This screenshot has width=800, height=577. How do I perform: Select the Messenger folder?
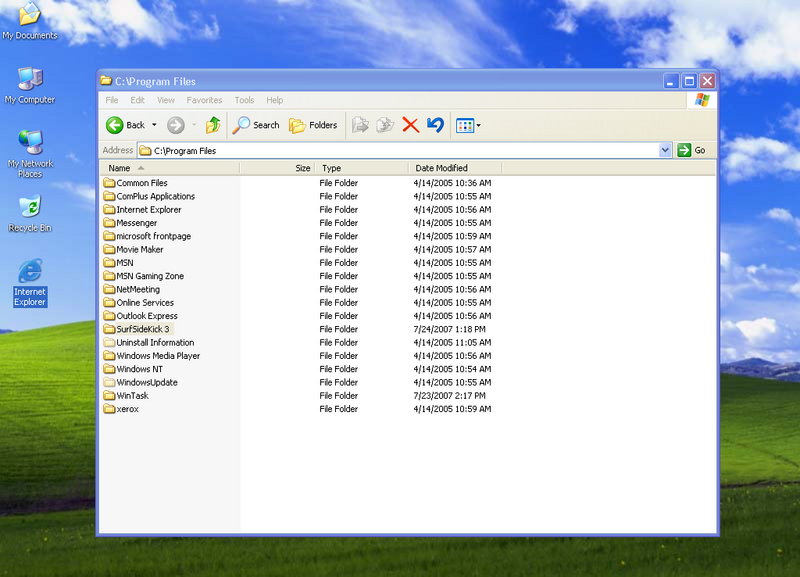click(130, 223)
